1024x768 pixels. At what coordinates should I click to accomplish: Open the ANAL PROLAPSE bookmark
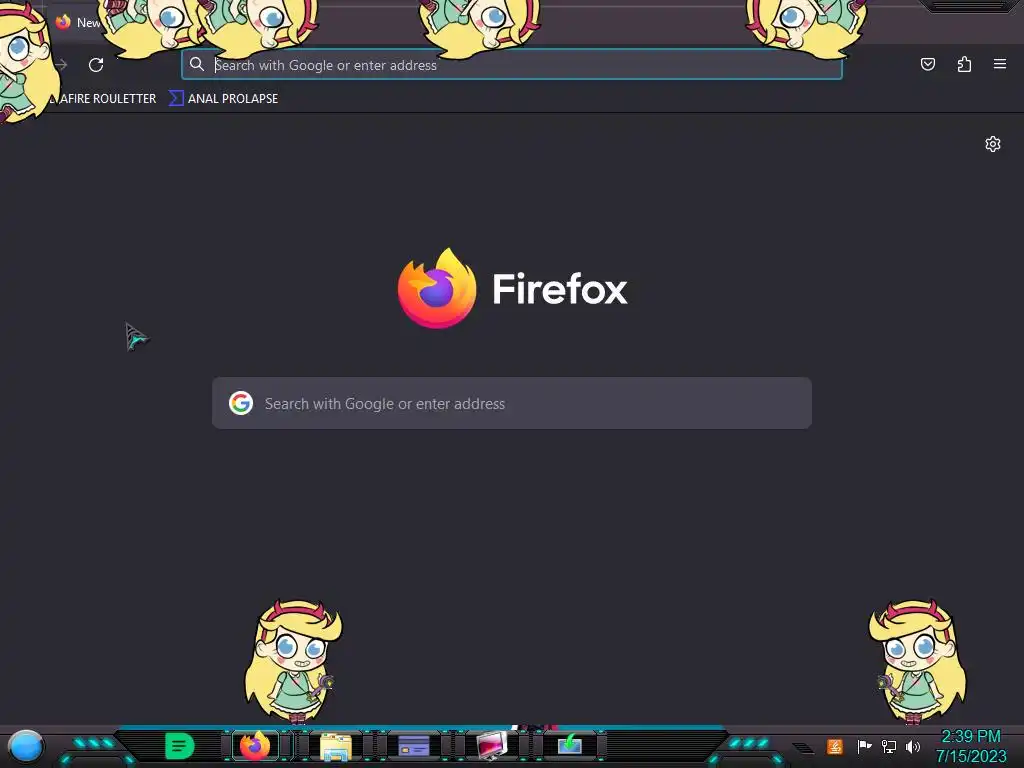[223, 99]
